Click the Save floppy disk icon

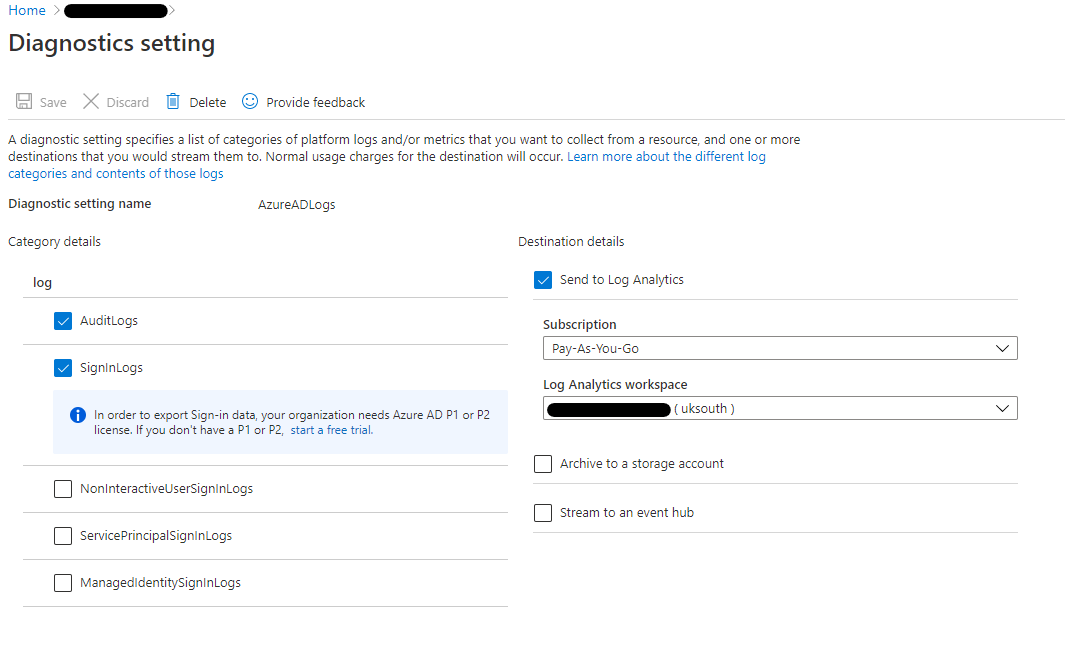pyautogui.click(x=24, y=102)
